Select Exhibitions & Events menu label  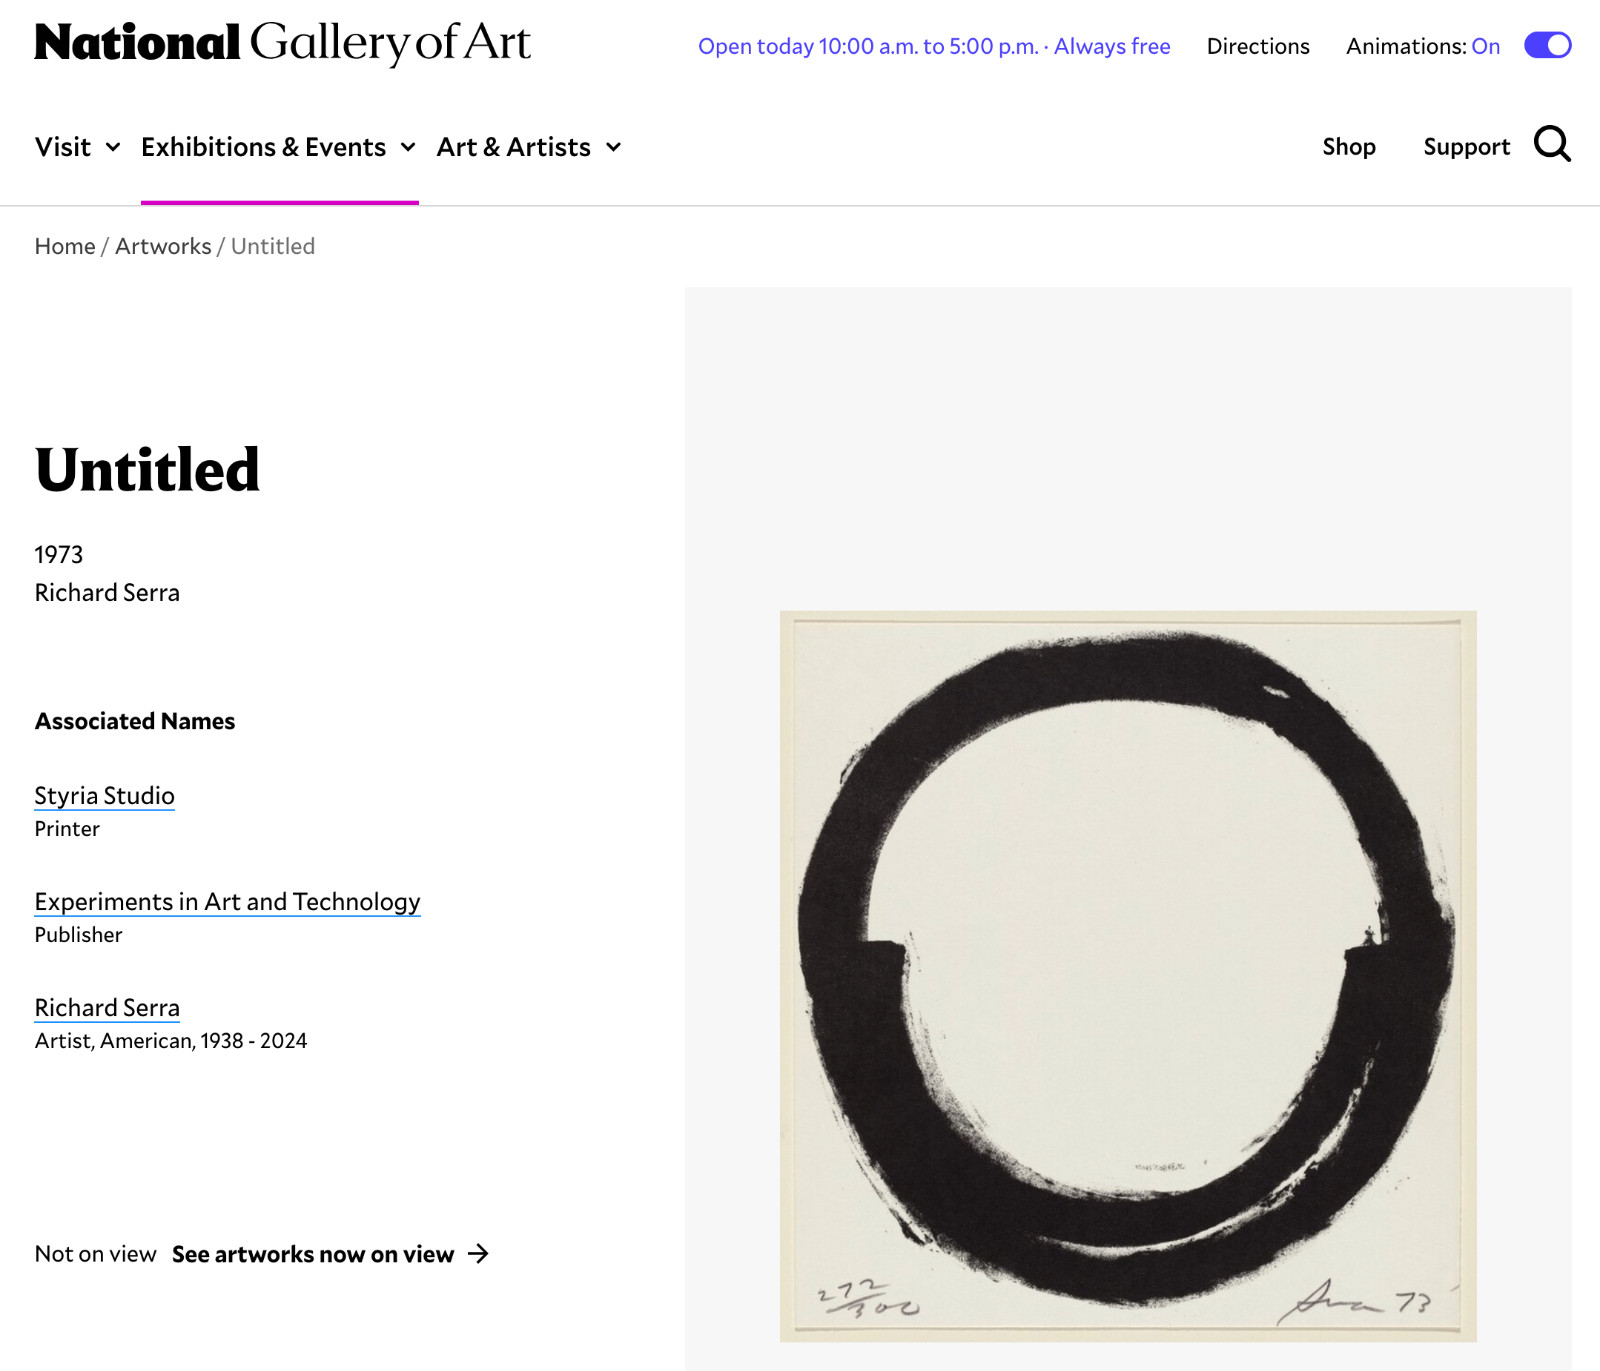click(263, 147)
